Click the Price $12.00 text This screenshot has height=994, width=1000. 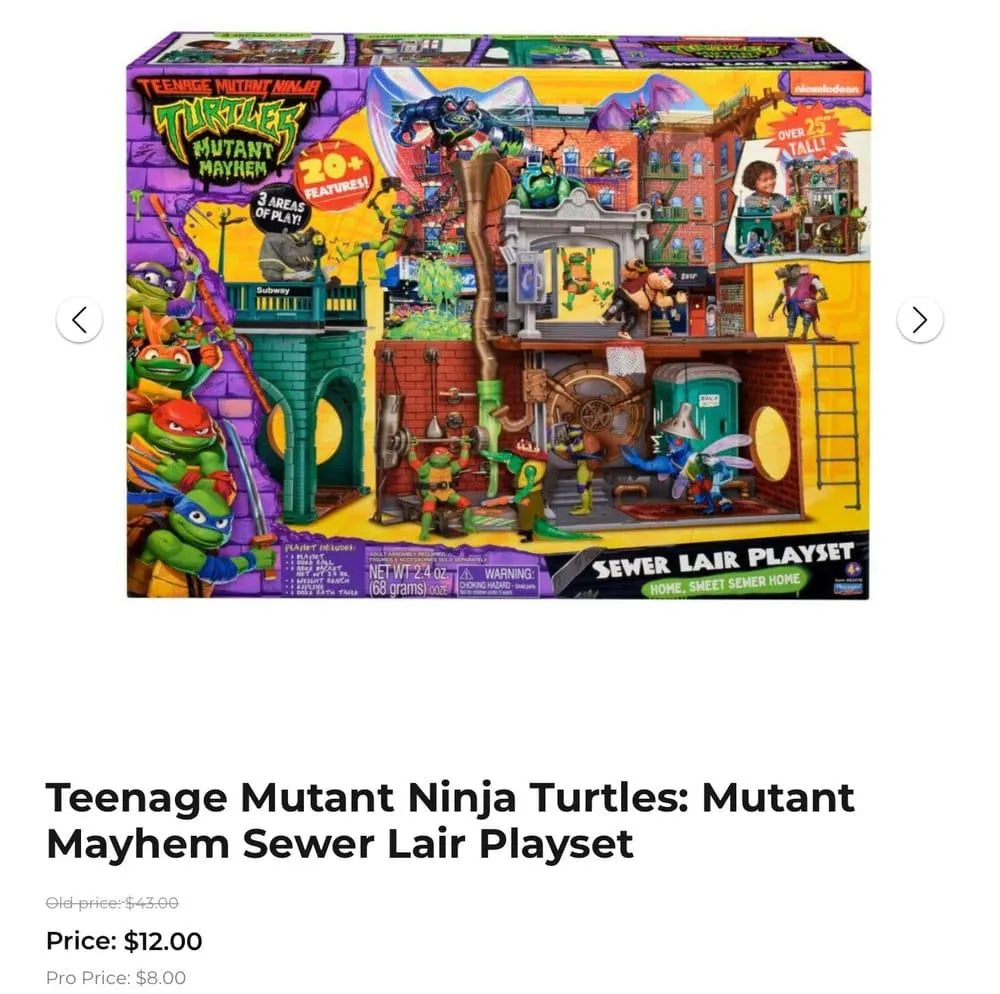point(124,941)
